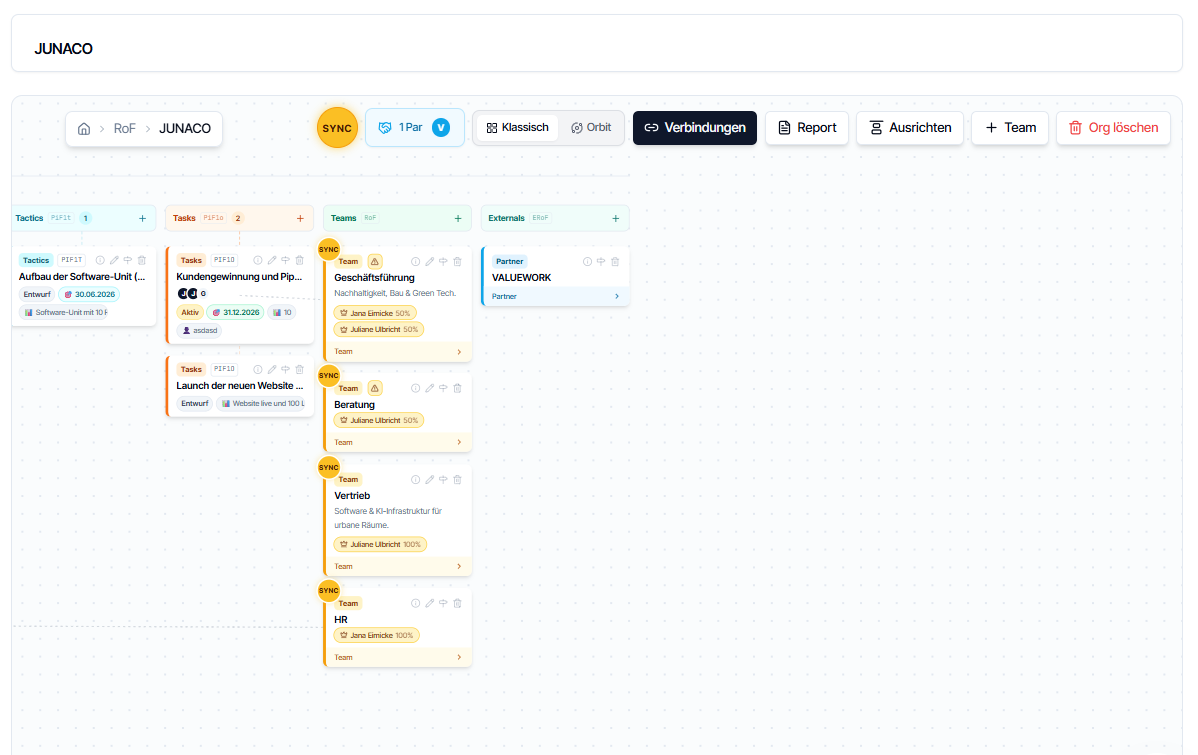Click the warning icon on Beratung card
The image size is (1198, 755).
point(374,388)
